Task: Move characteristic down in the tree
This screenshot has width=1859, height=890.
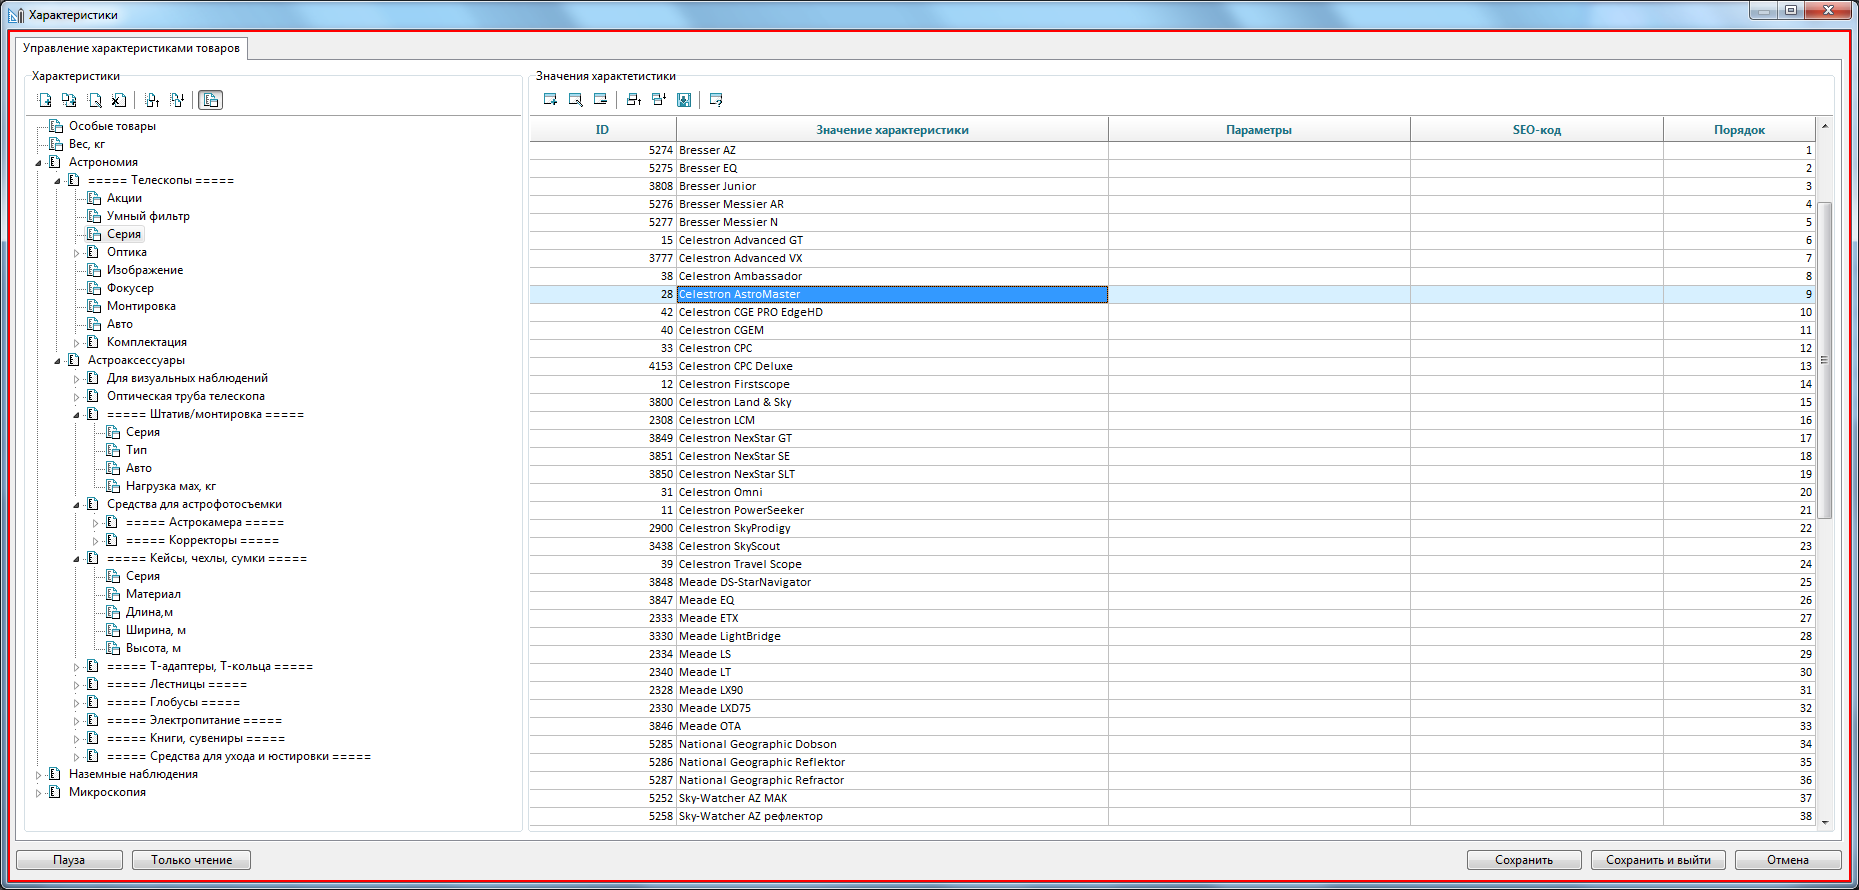Action: click(x=177, y=100)
